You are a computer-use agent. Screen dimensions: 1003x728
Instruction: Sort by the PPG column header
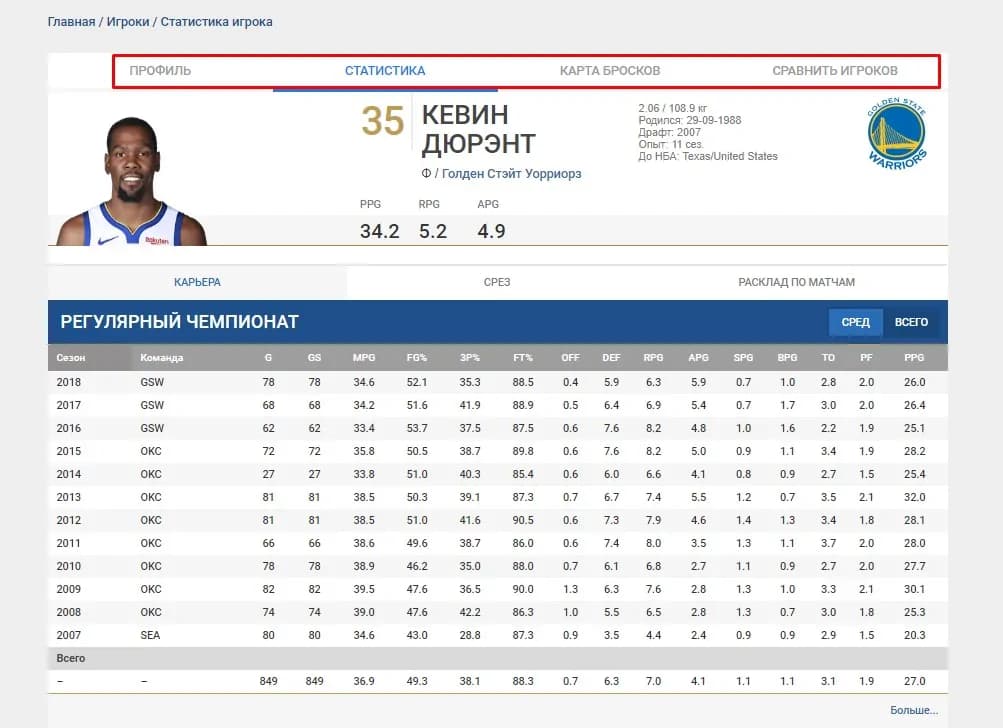point(914,358)
